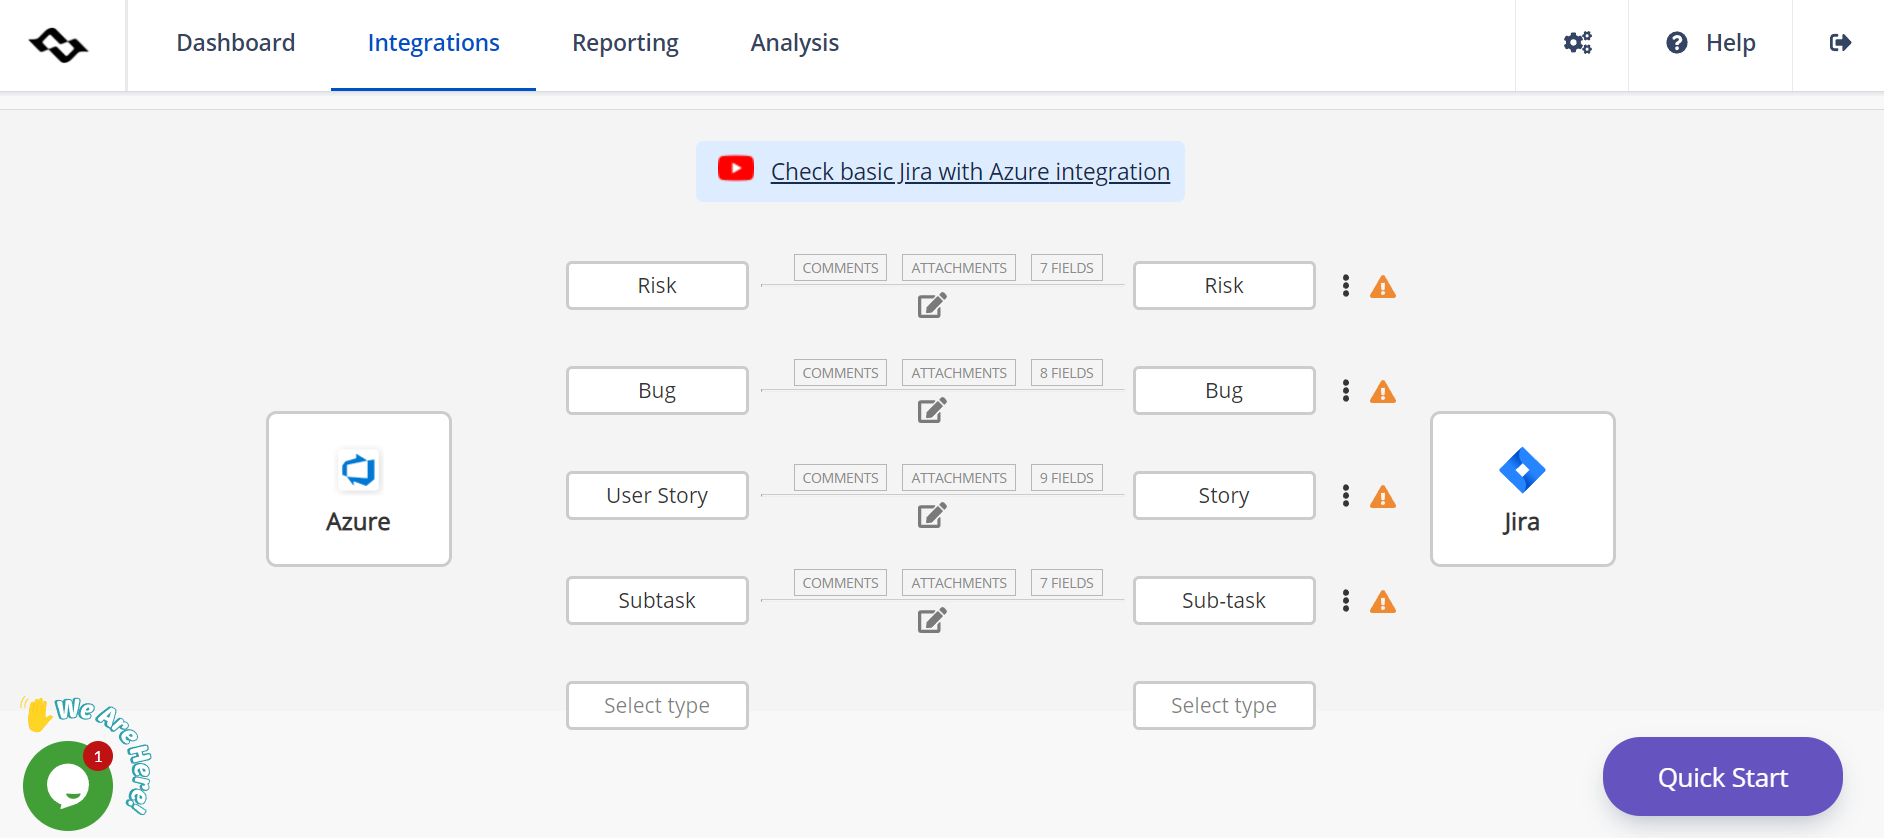Image resolution: width=1884 pixels, height=838 pixels.
Task: Click the warning icon beside Sub-task
Action: pyautogui.click(x=1383, y=603)
